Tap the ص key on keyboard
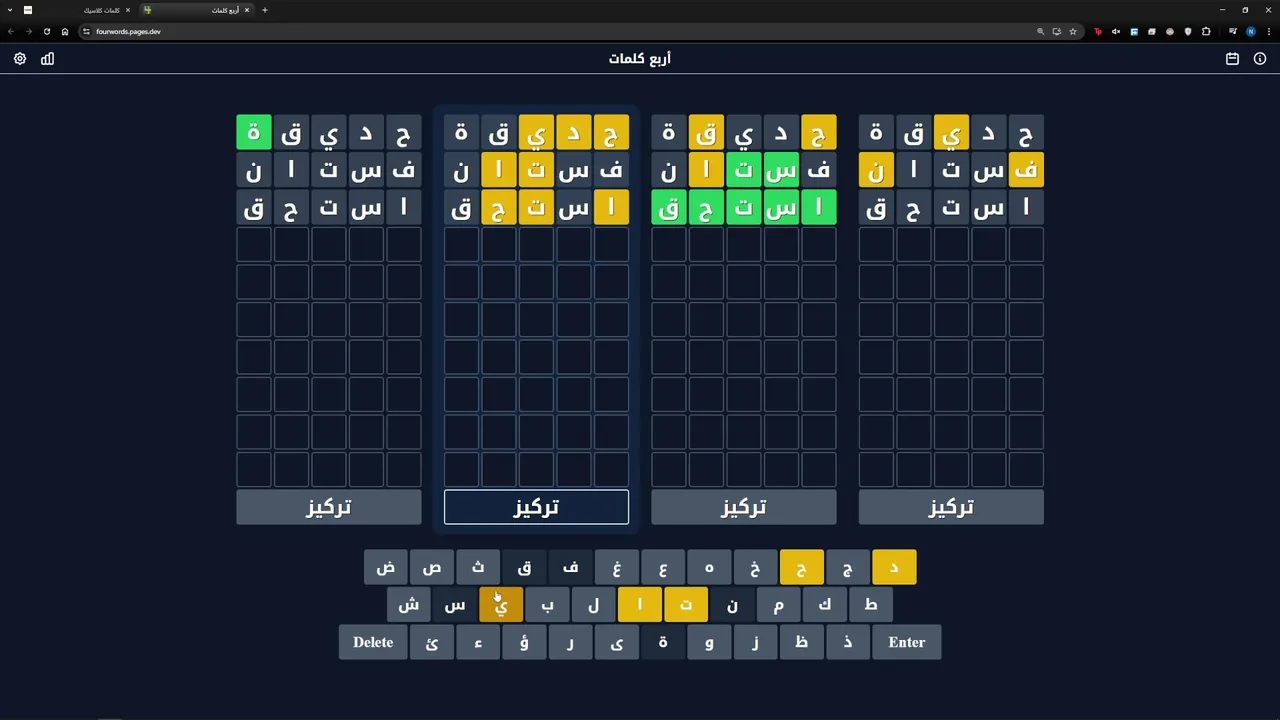The height and width of the screenshot is (720, 1280). 432,567
